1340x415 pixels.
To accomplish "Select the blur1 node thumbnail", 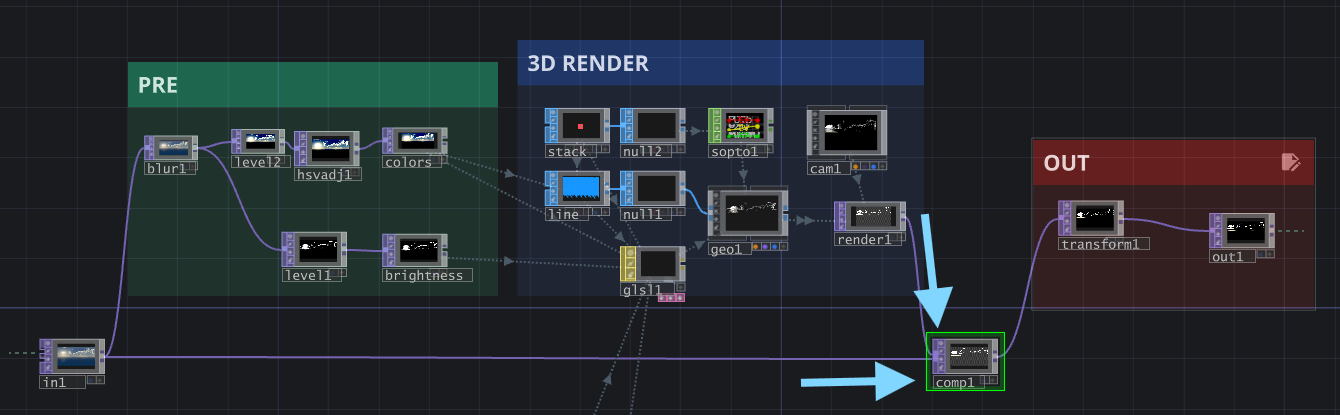I will pos(174,148).
